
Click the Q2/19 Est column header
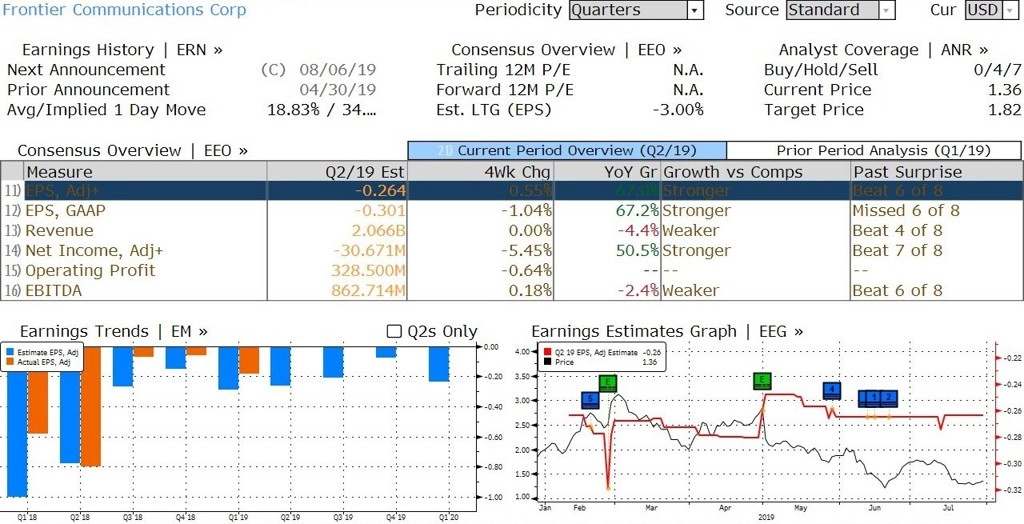pos(337,172)
